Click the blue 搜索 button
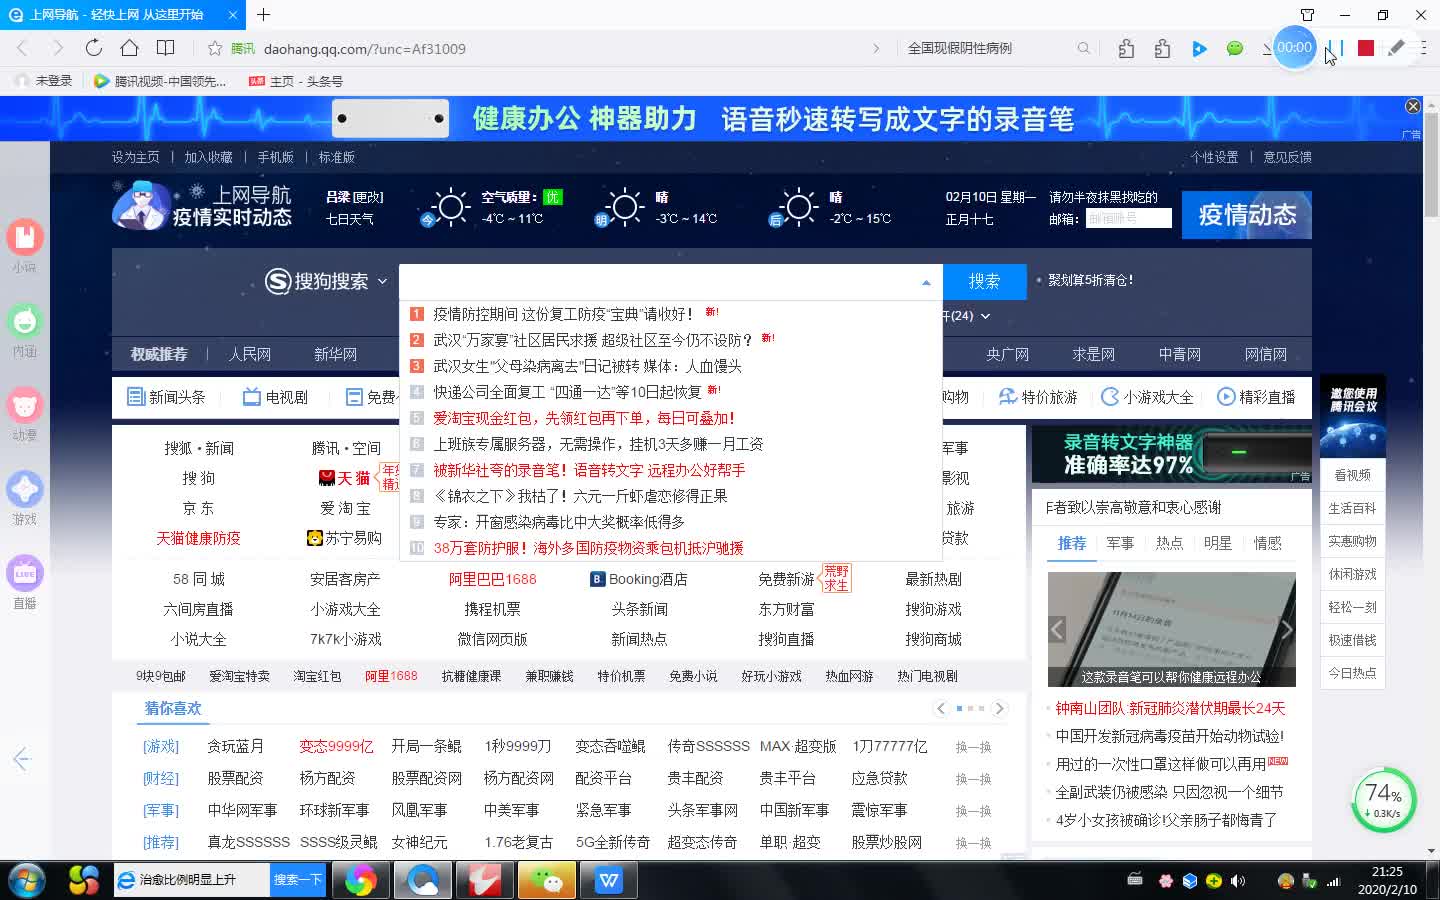The image size is (1440, 900). coord(984,281)
